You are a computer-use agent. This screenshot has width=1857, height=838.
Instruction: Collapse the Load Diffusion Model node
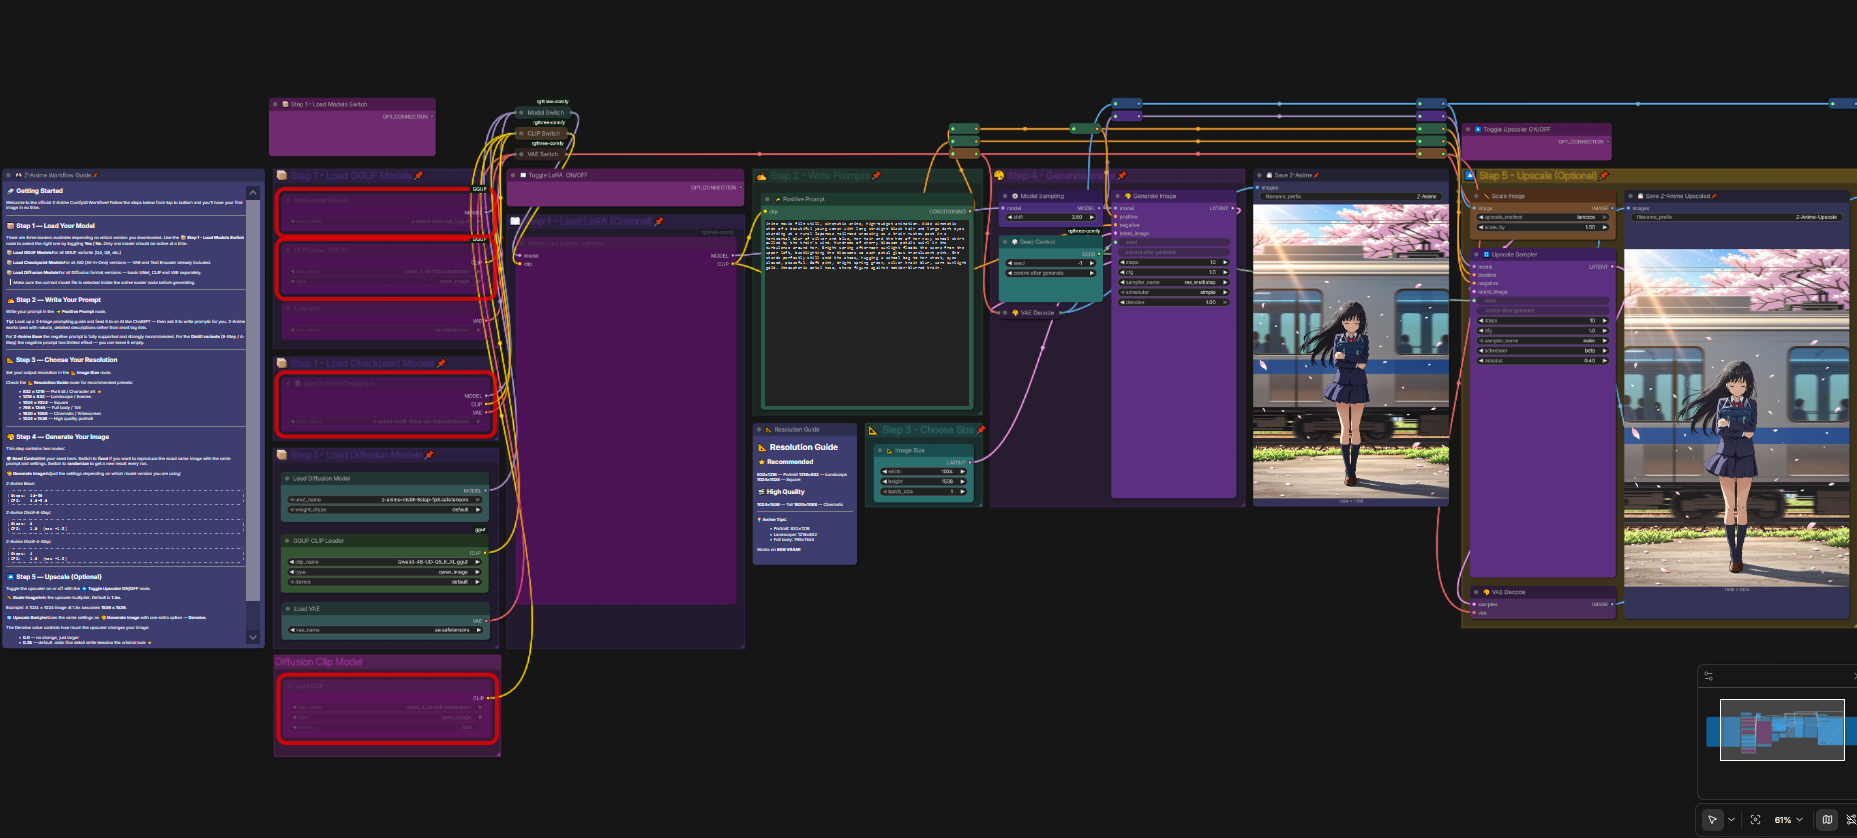click(285, 479)
